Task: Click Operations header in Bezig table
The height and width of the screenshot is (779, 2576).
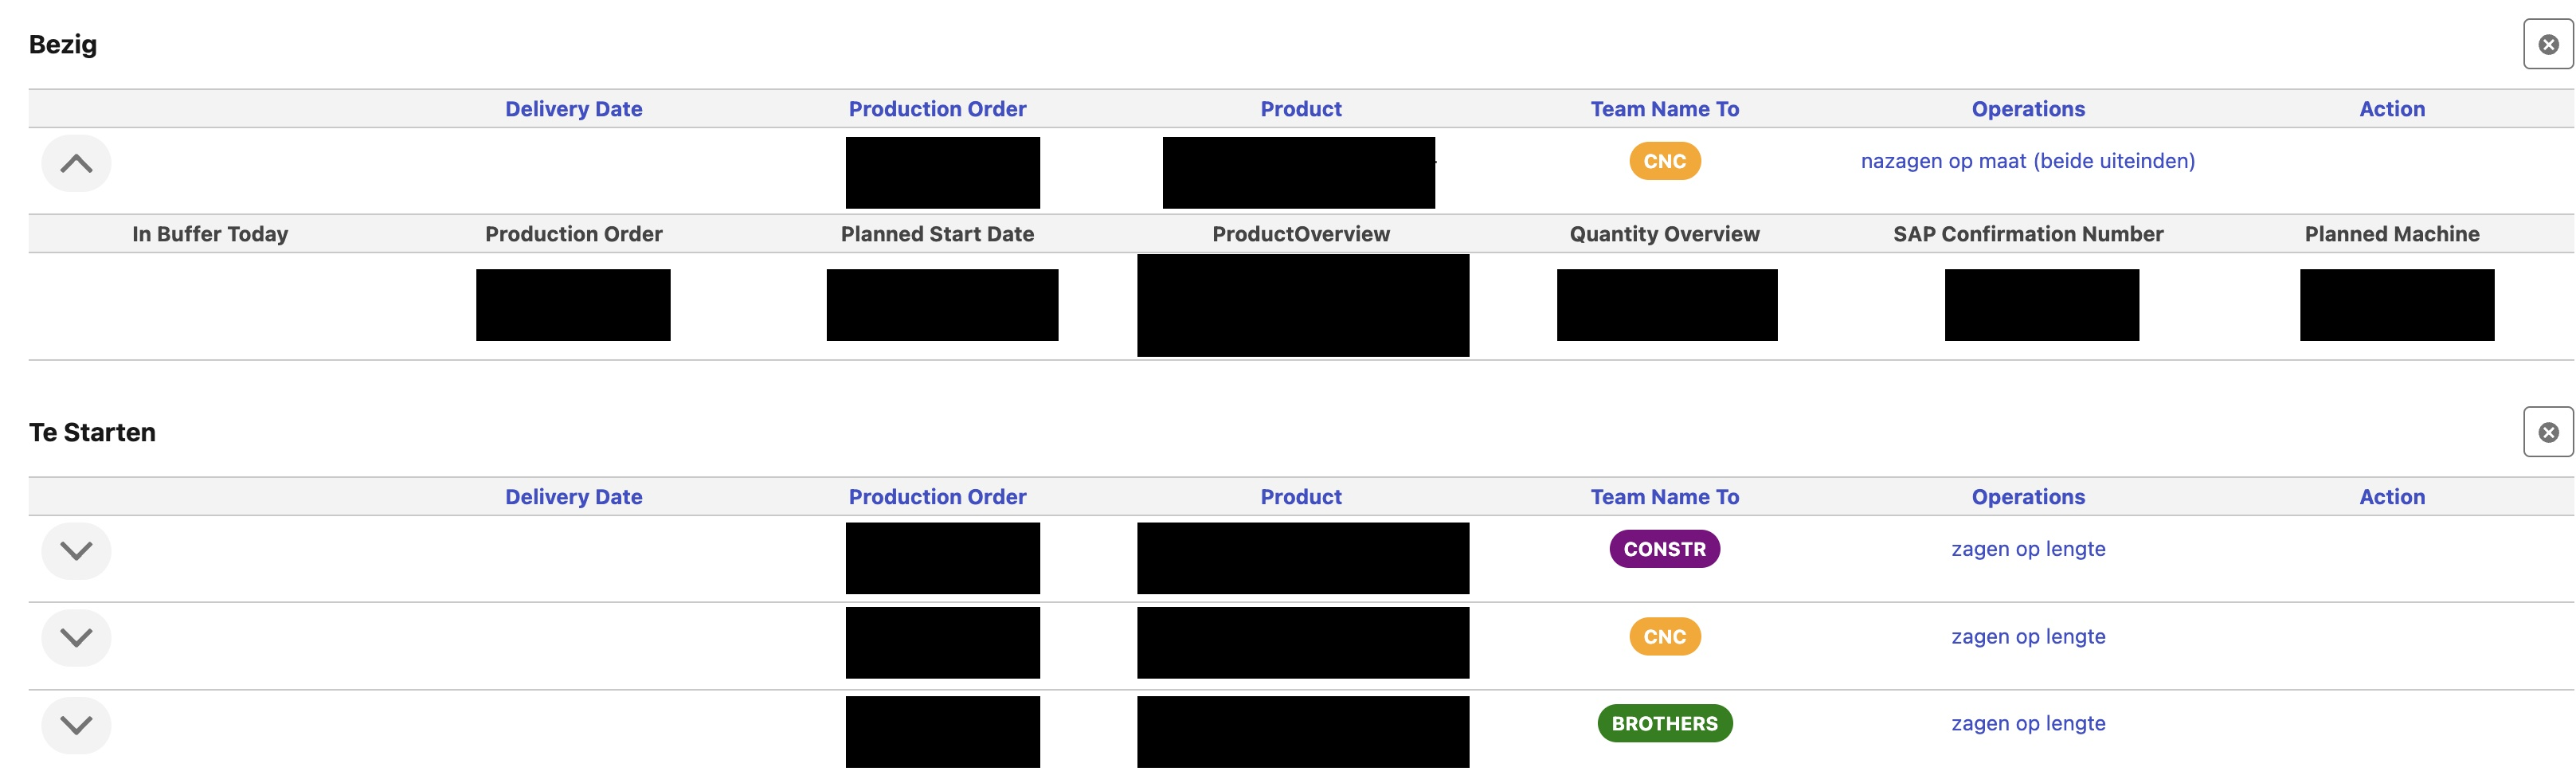Action: 2027,109
